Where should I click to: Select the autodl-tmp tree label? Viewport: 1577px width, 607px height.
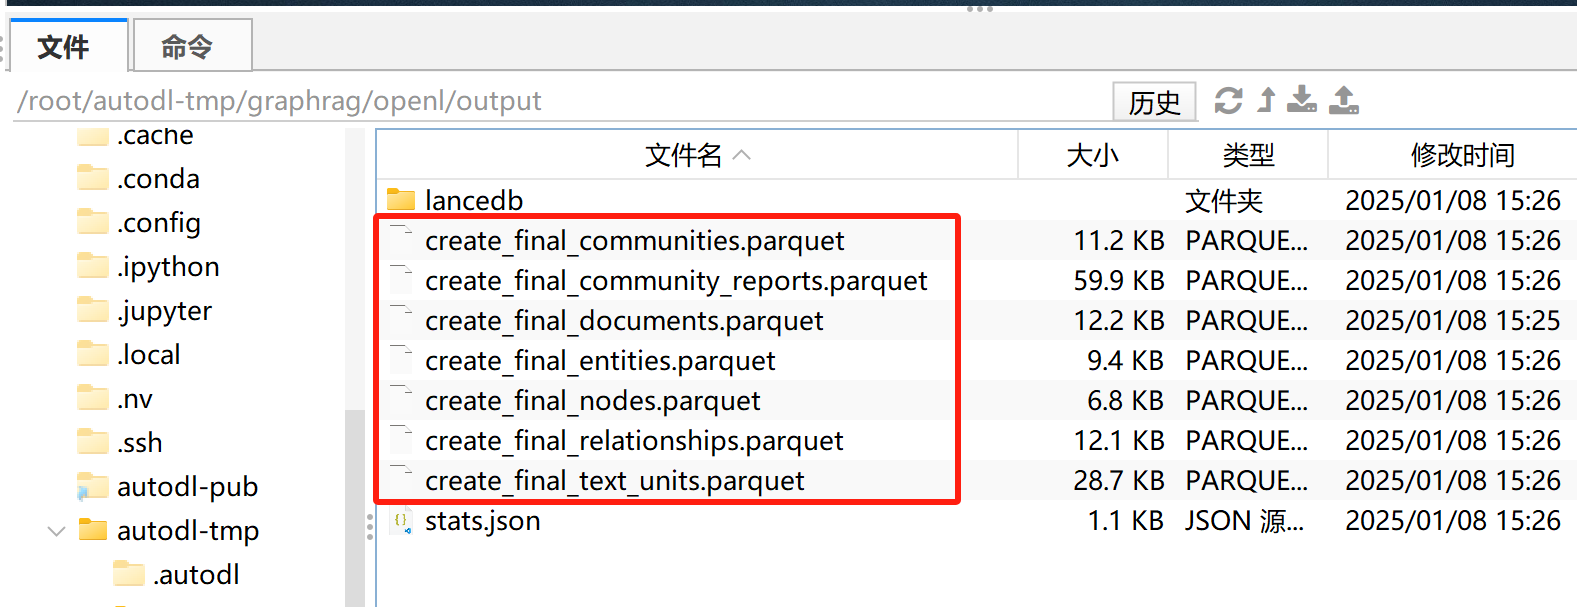(188, 531)
